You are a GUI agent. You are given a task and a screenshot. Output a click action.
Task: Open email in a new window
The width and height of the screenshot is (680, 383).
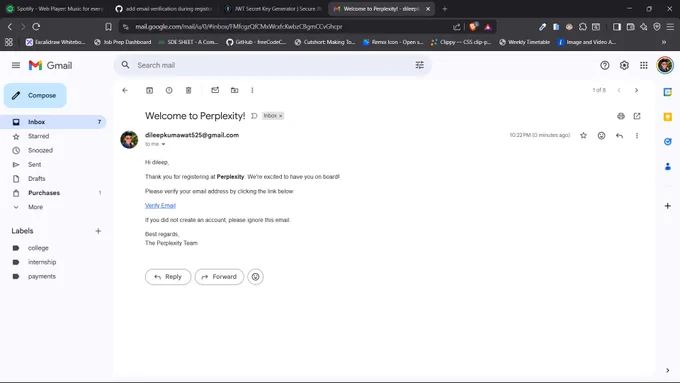click(x=637, y=116)
